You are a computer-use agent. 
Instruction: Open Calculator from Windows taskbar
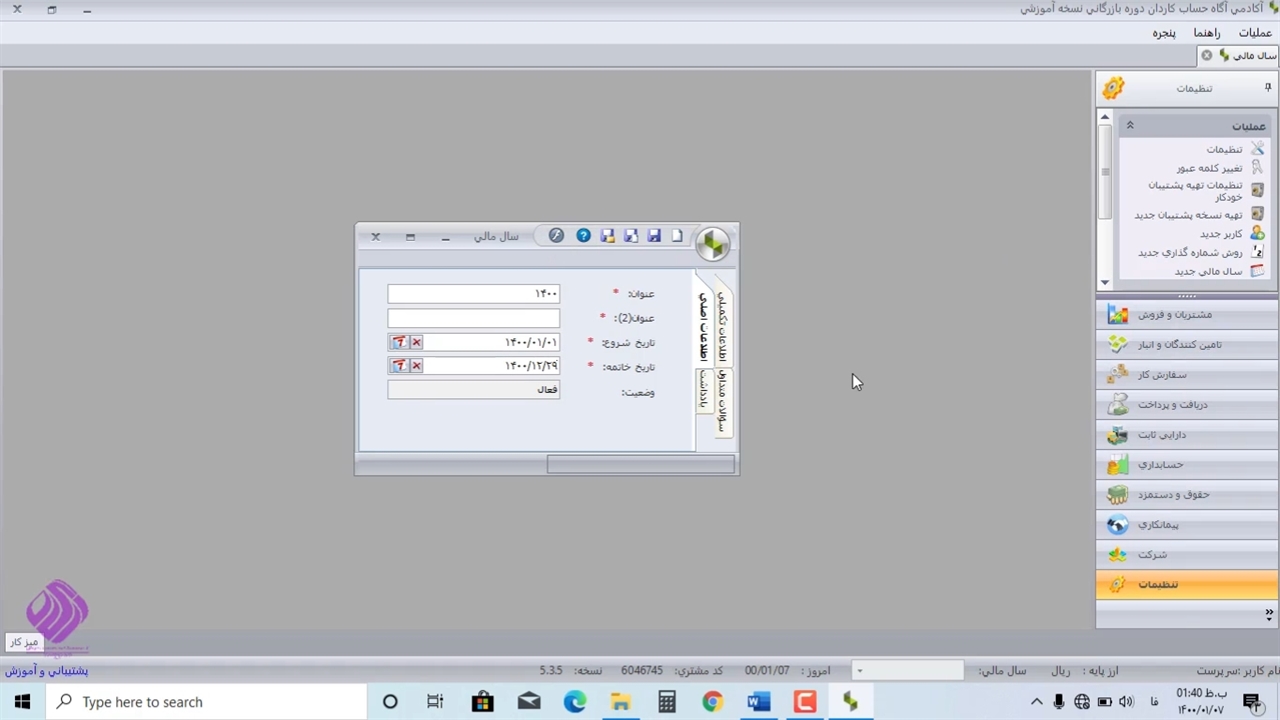667,702
